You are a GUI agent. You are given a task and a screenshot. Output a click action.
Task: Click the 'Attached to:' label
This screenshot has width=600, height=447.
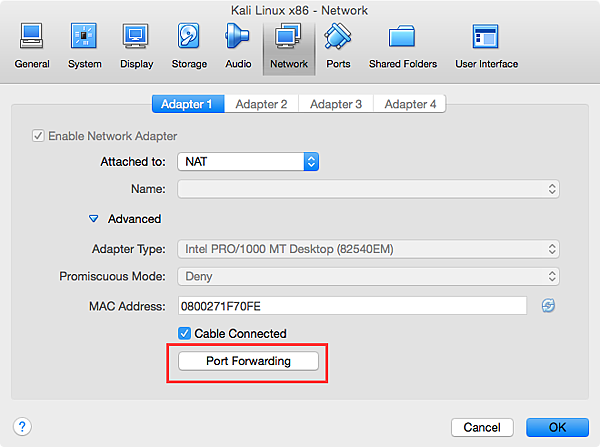[x=133, y=162]
